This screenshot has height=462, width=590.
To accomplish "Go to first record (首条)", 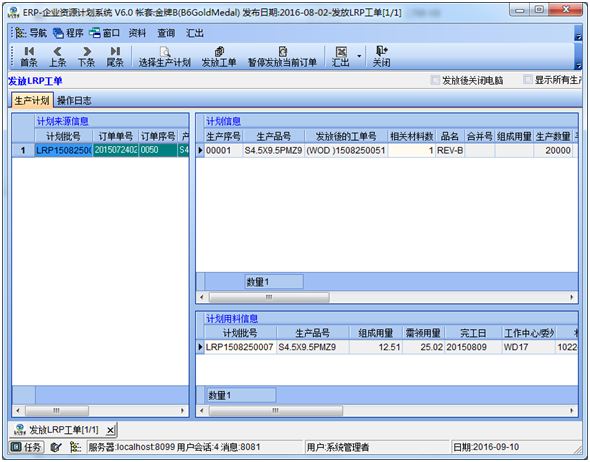I will pyautogui.click(x=29, y=56).
